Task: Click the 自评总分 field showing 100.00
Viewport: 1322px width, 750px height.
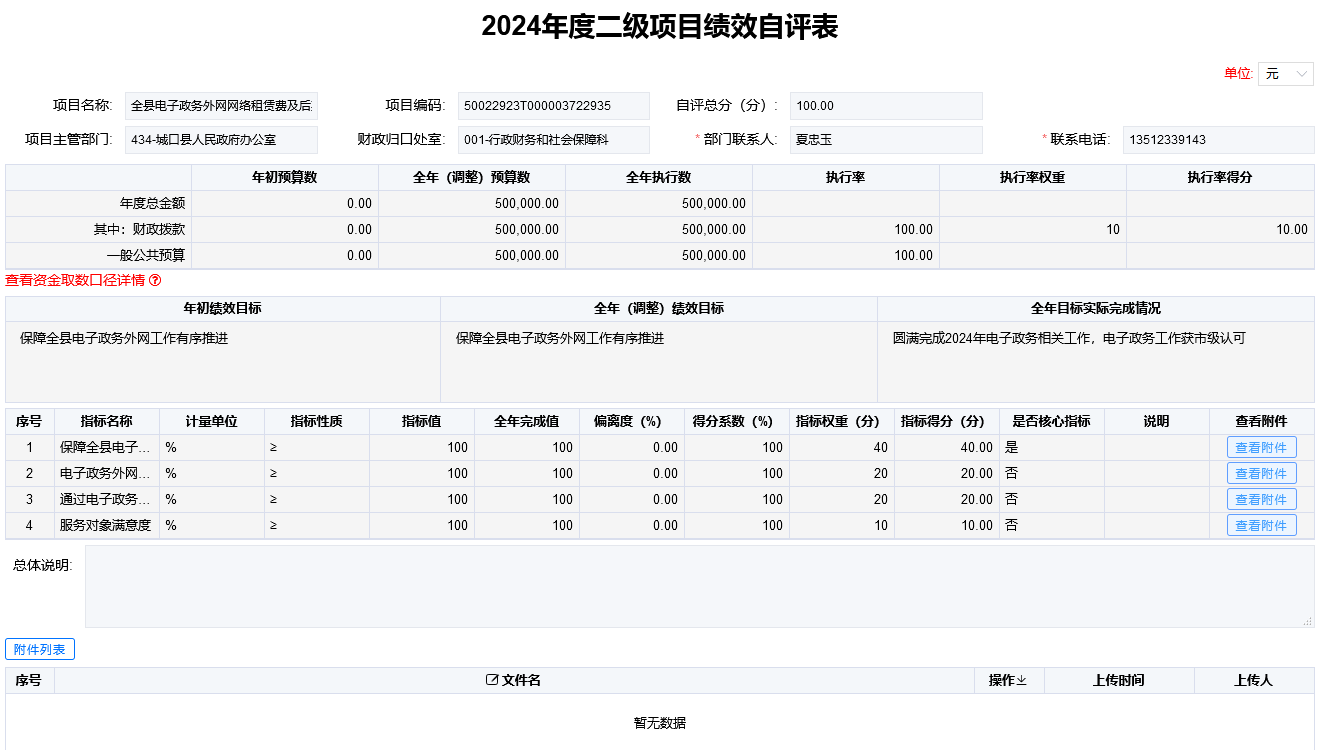Action: 885,106
